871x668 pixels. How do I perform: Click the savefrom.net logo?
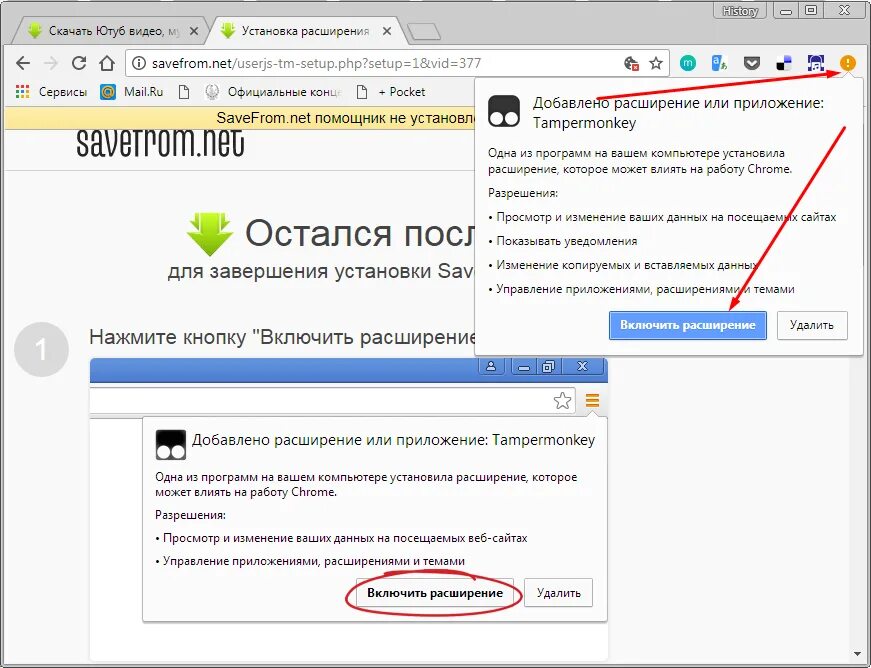click(160, 143)
